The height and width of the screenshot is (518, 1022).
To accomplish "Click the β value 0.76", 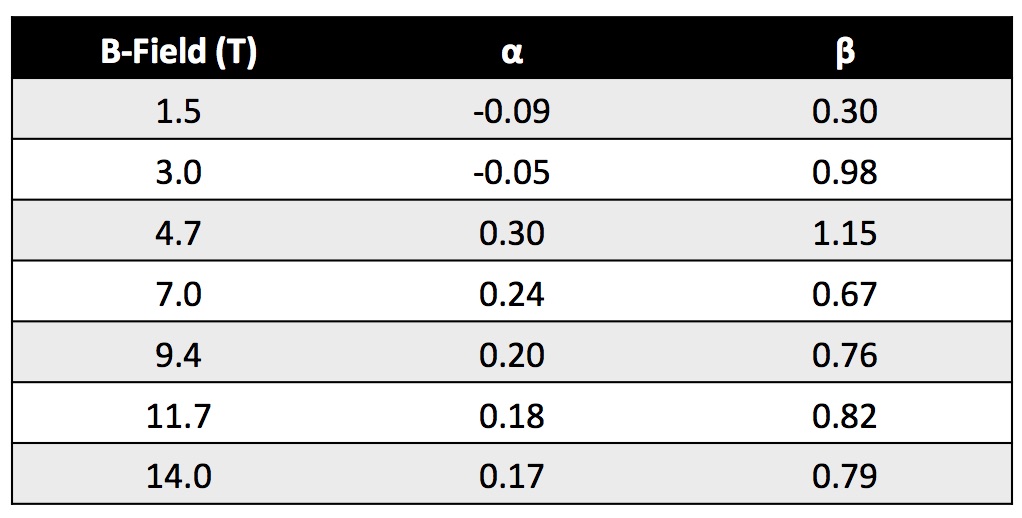I will 844,355.
